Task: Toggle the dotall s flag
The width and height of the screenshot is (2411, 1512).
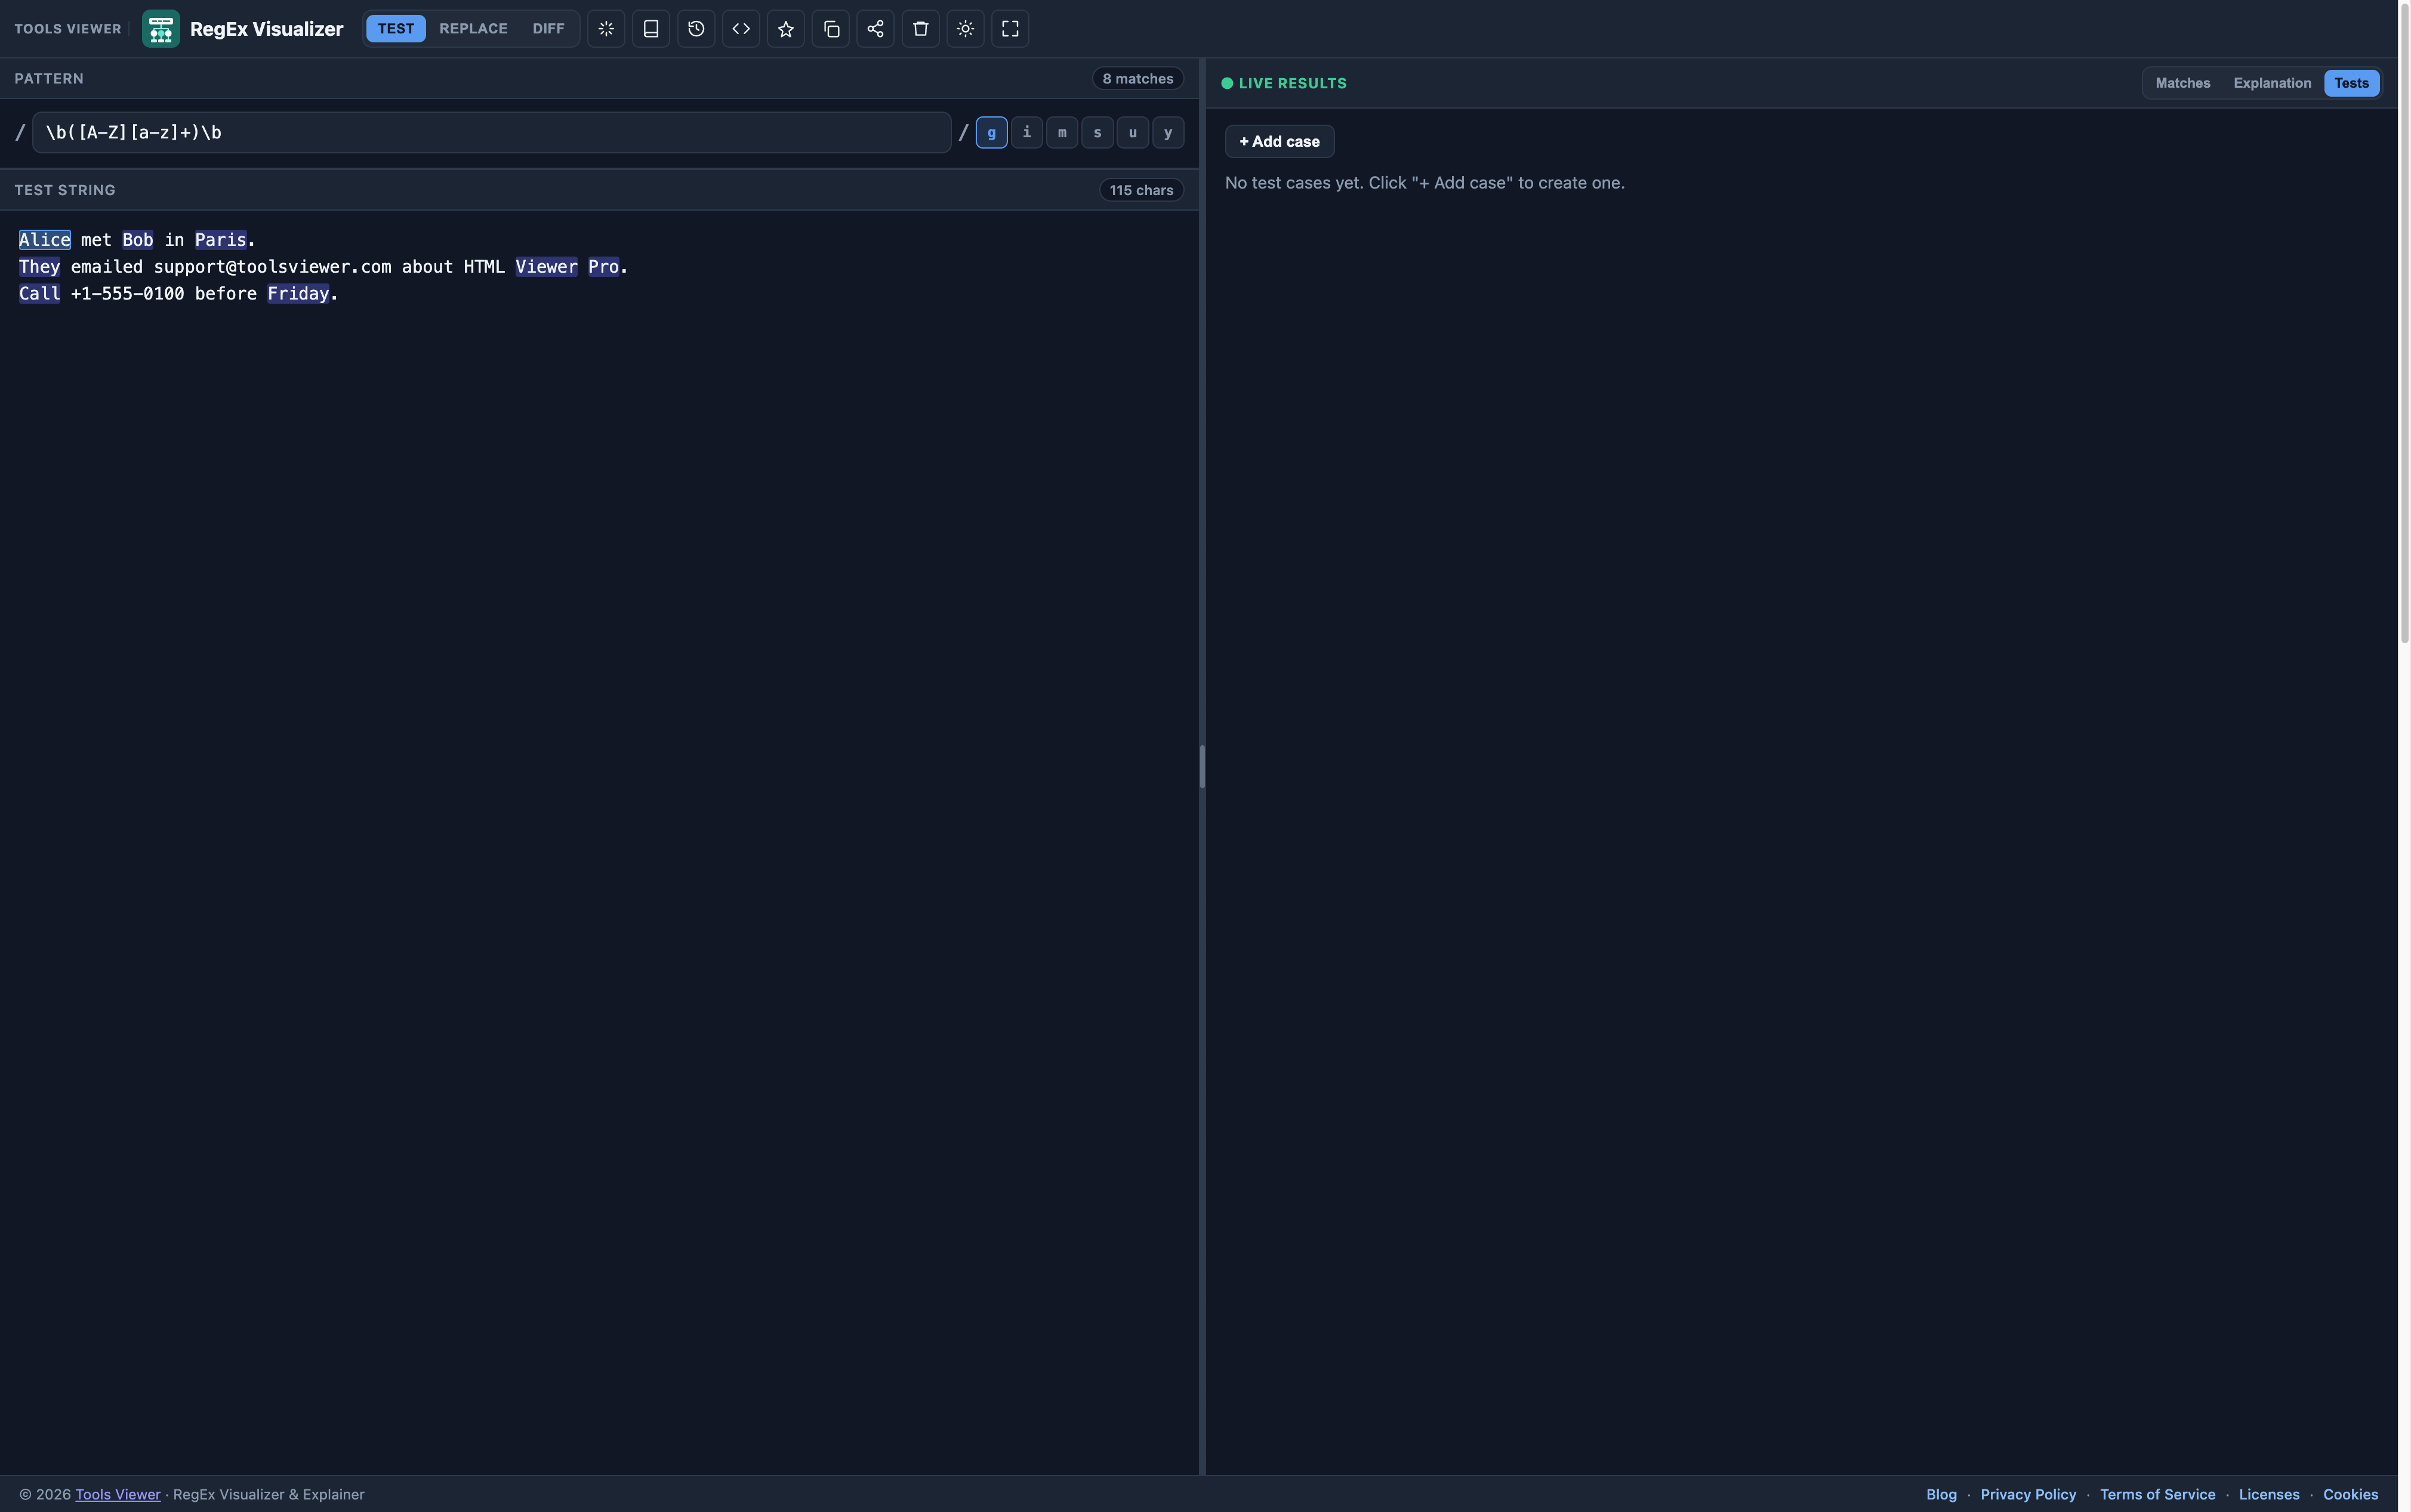Action: click(x=1097, y=132)
